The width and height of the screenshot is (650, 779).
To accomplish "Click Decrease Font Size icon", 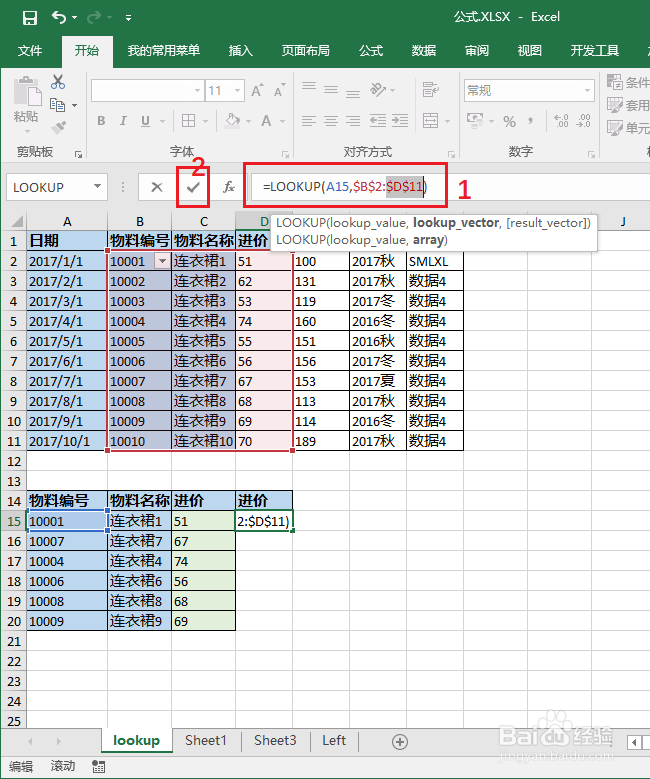I will [x=279, y=90].
